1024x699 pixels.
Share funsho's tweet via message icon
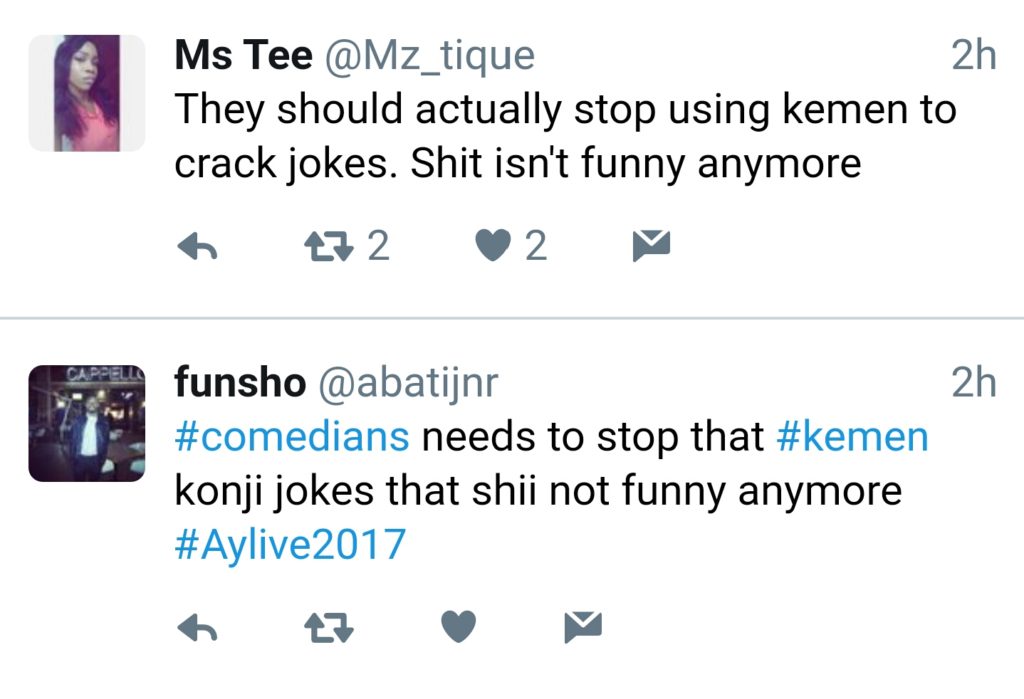(582, 626)
